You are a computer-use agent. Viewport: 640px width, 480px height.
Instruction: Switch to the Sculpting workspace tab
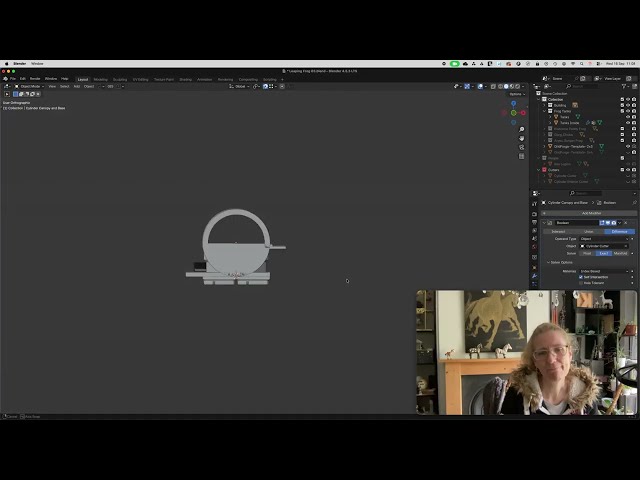coord(120,80)
